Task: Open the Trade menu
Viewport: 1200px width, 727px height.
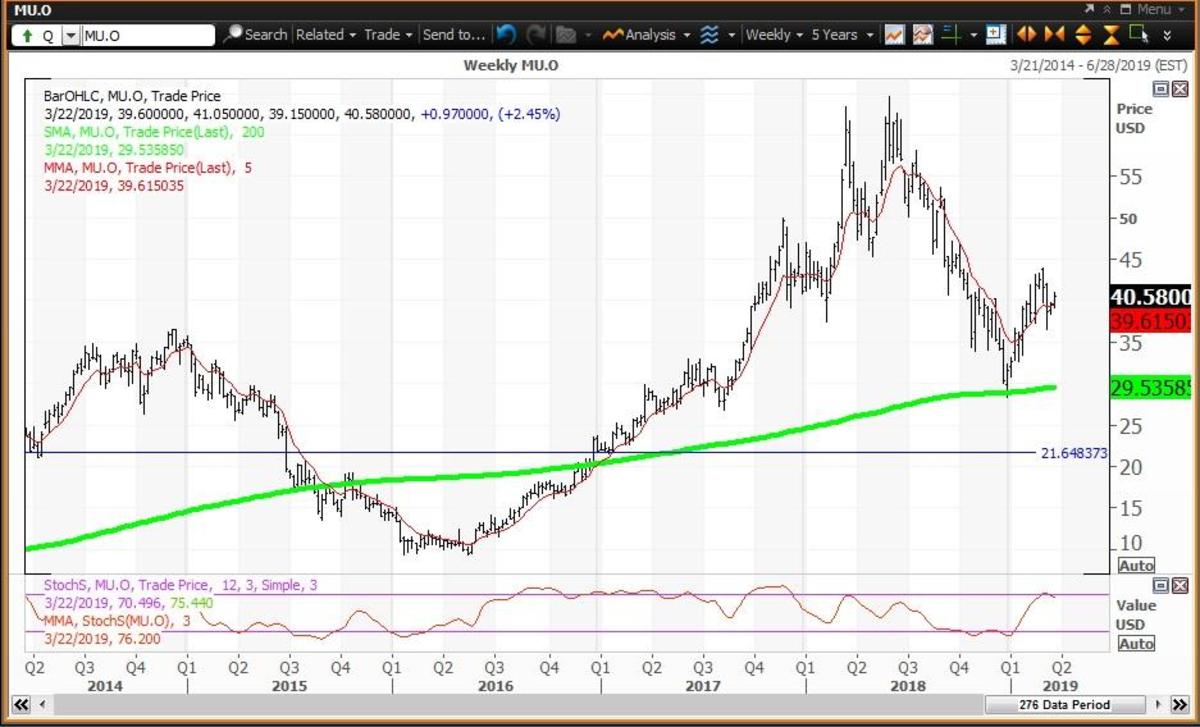Action: click(387, 35)
